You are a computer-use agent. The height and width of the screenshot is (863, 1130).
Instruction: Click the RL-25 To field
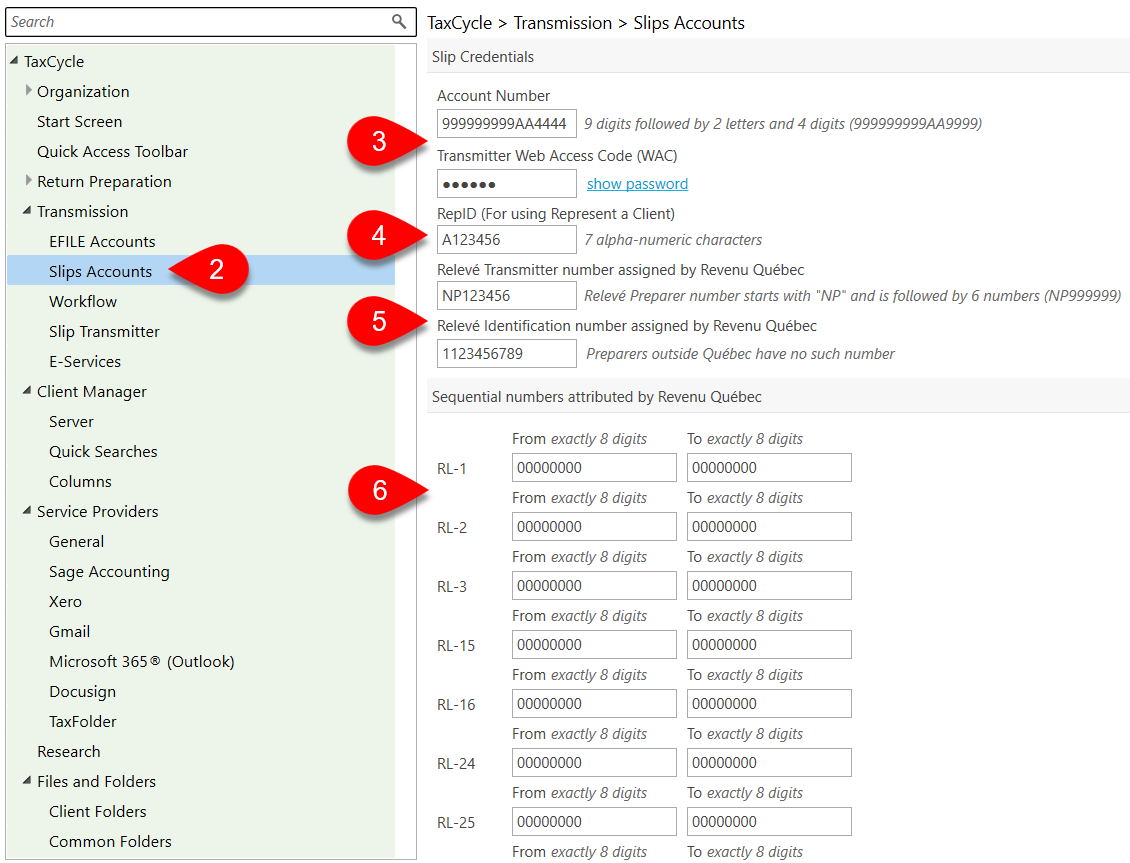click(x=769, y=822)
